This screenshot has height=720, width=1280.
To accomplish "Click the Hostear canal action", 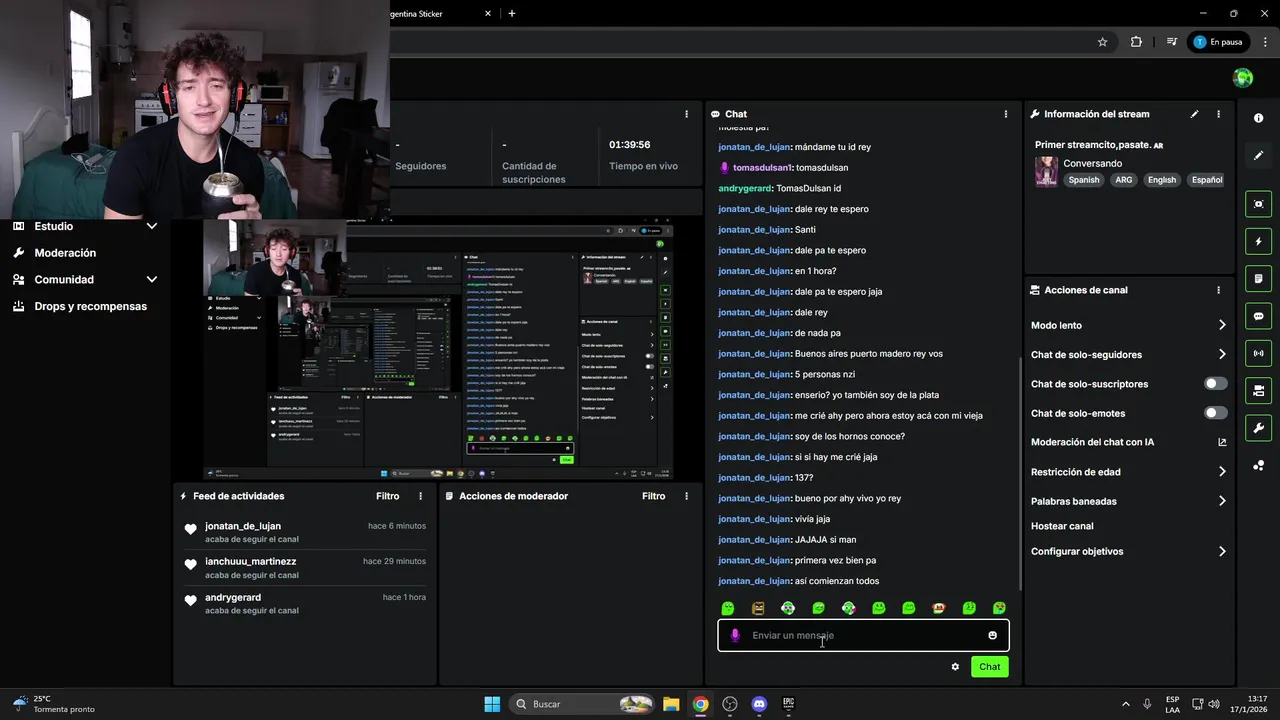I will pos(1062,526).
